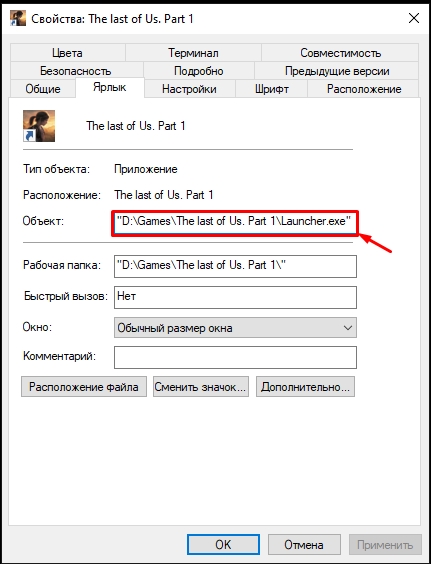
Task: Open the Шрифт tab
Action: tap(271, 88)
